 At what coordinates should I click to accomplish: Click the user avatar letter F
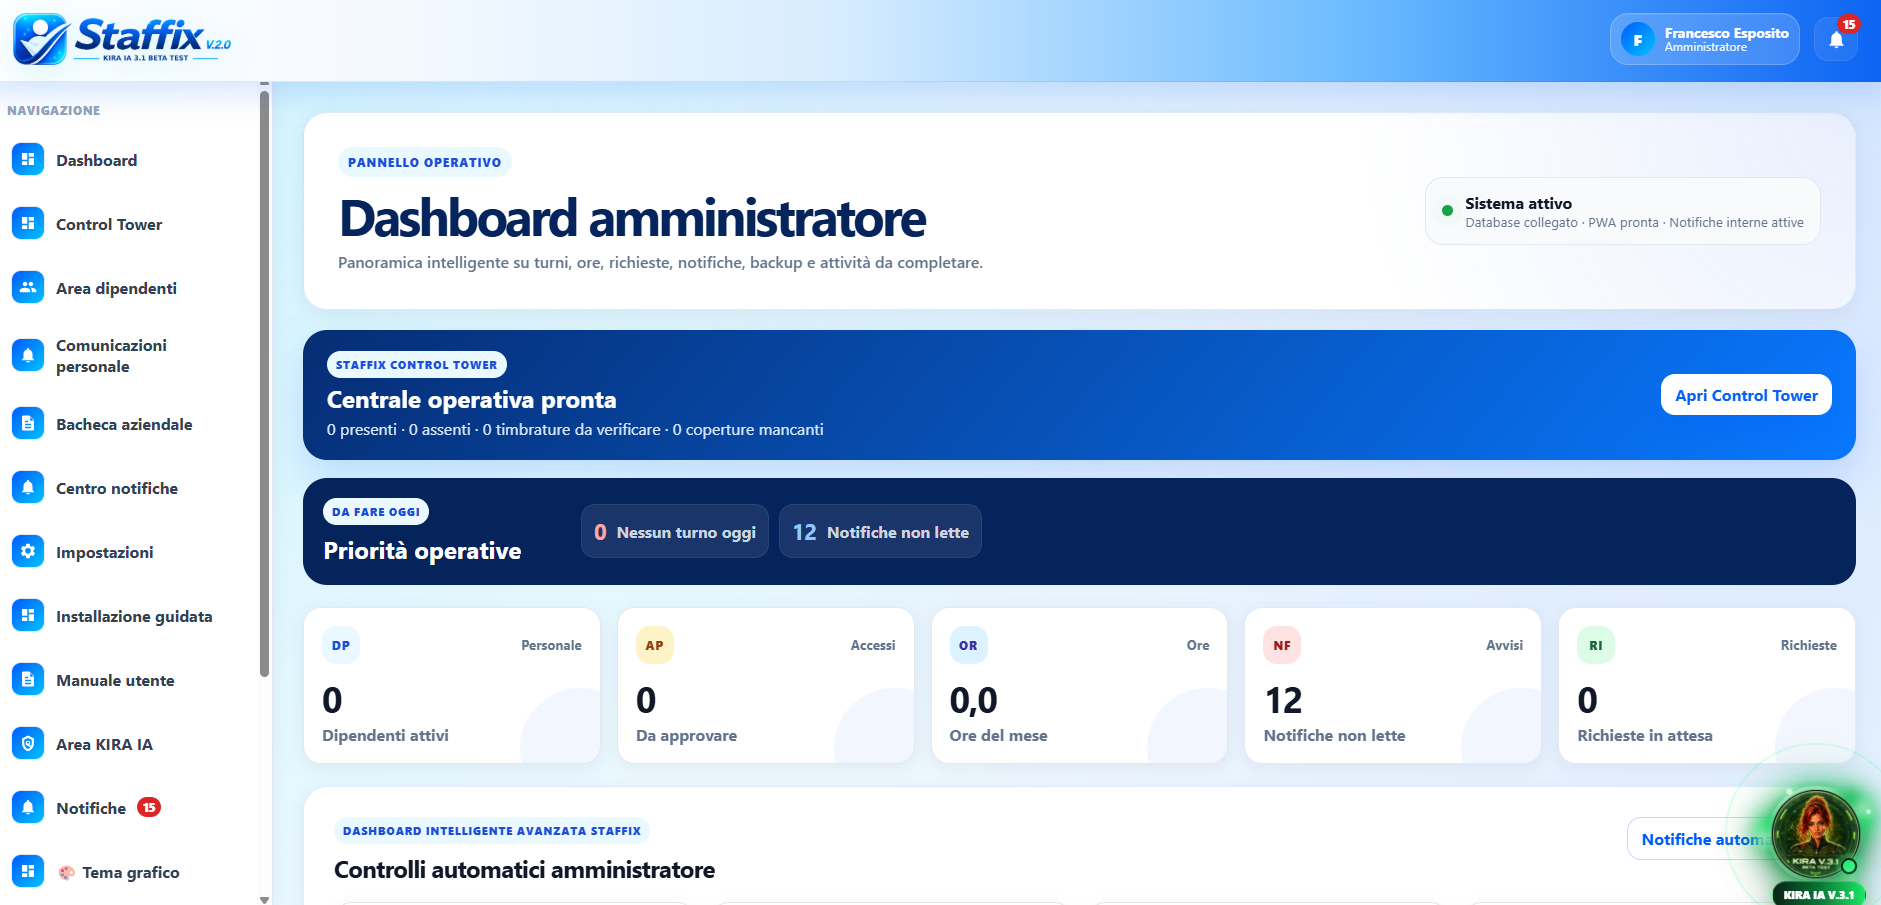coord(1637,40)
